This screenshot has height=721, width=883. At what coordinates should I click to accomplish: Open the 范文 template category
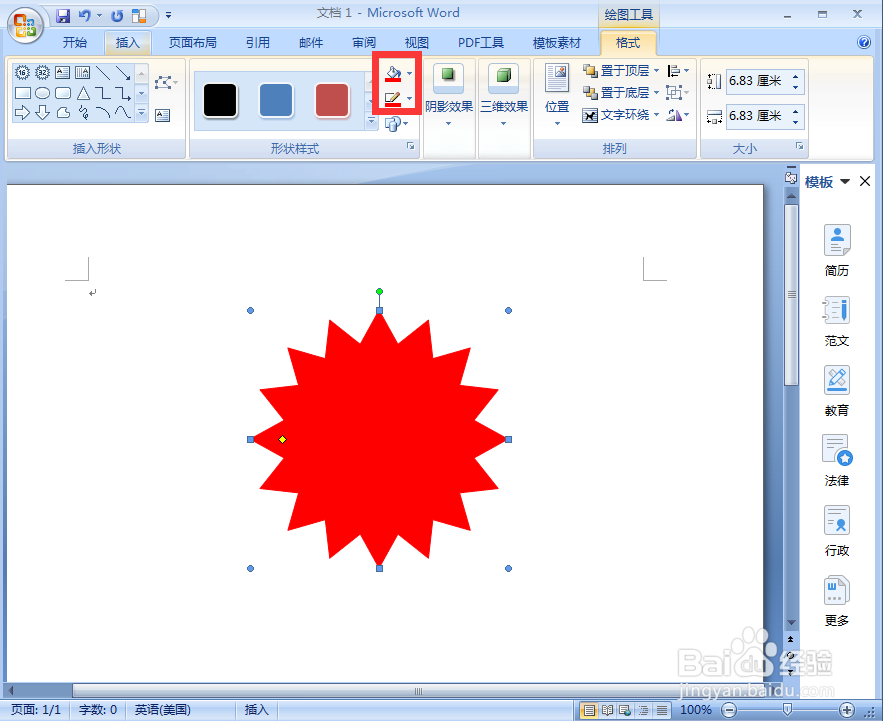click(837, 321)
